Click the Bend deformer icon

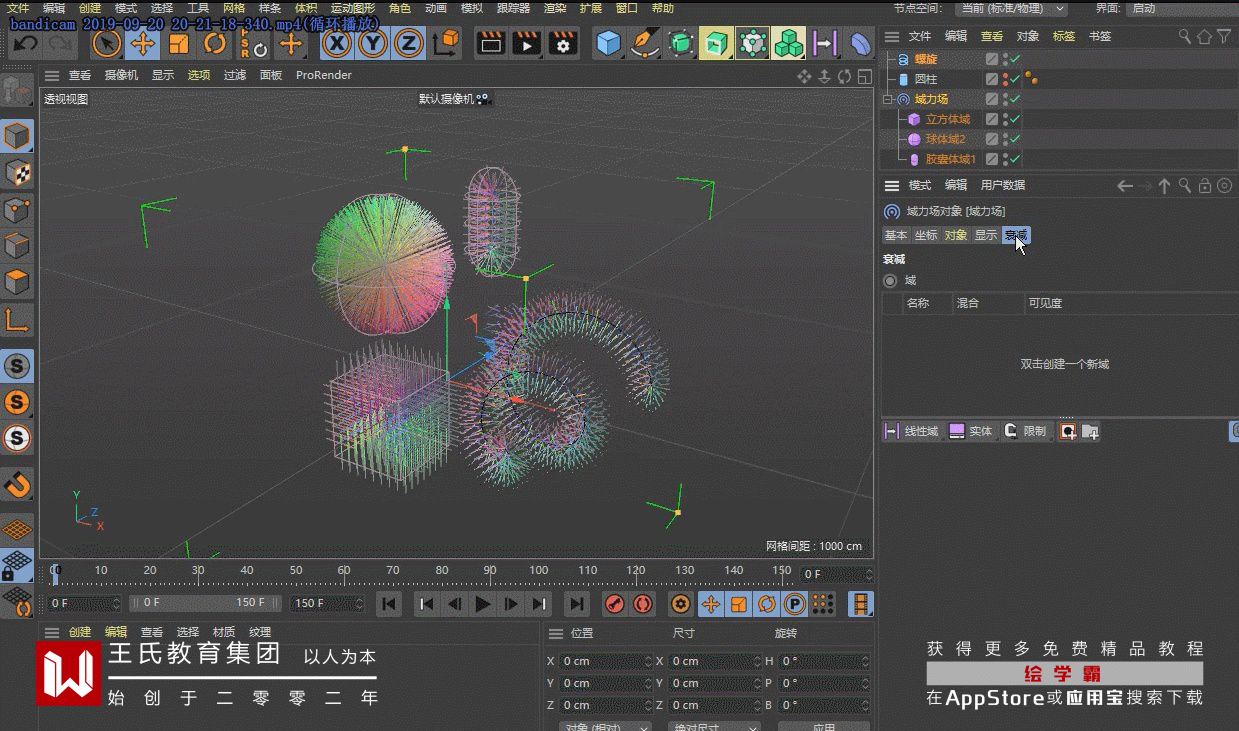pyautogui.click(x=860, y=44)
